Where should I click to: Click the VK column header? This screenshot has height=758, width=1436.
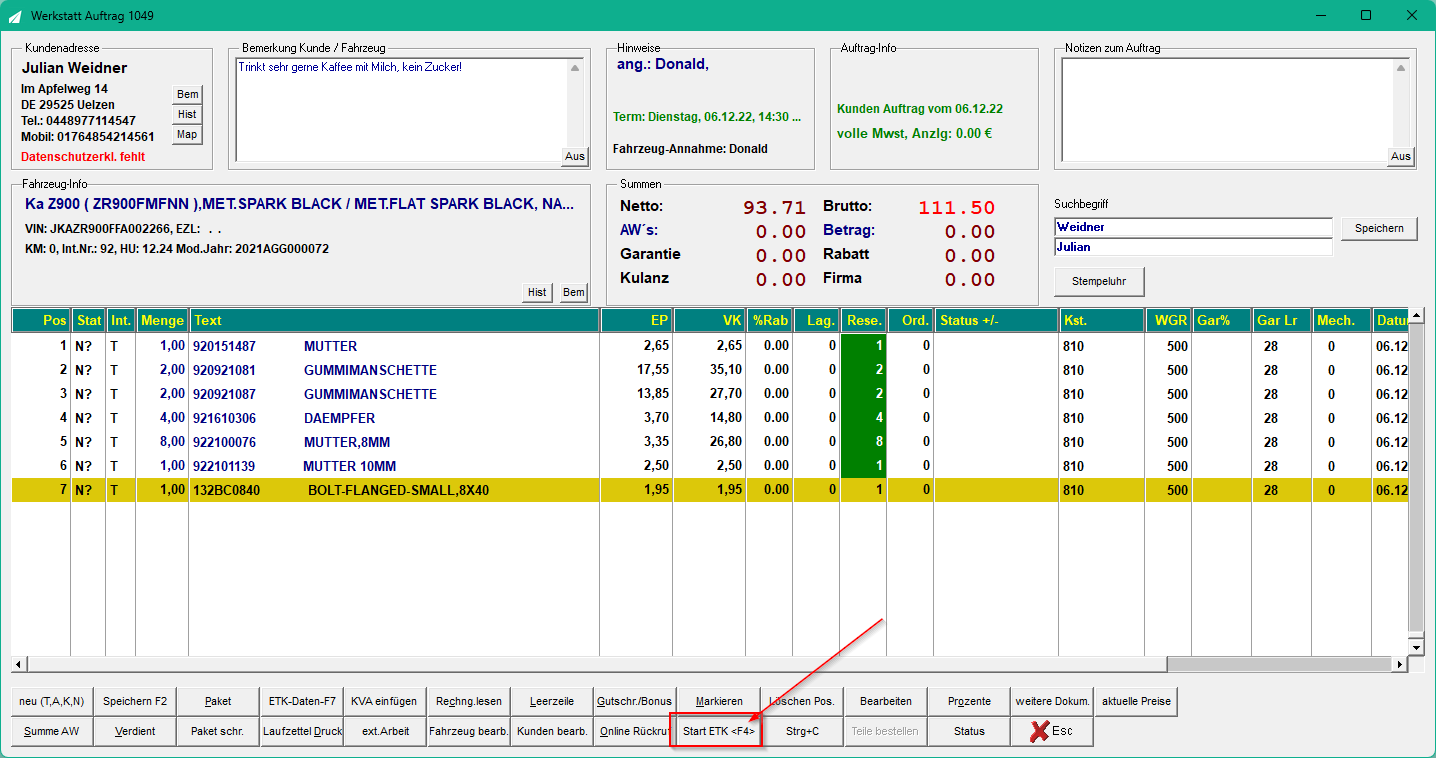pyautogui.click(x=710, y=320)
